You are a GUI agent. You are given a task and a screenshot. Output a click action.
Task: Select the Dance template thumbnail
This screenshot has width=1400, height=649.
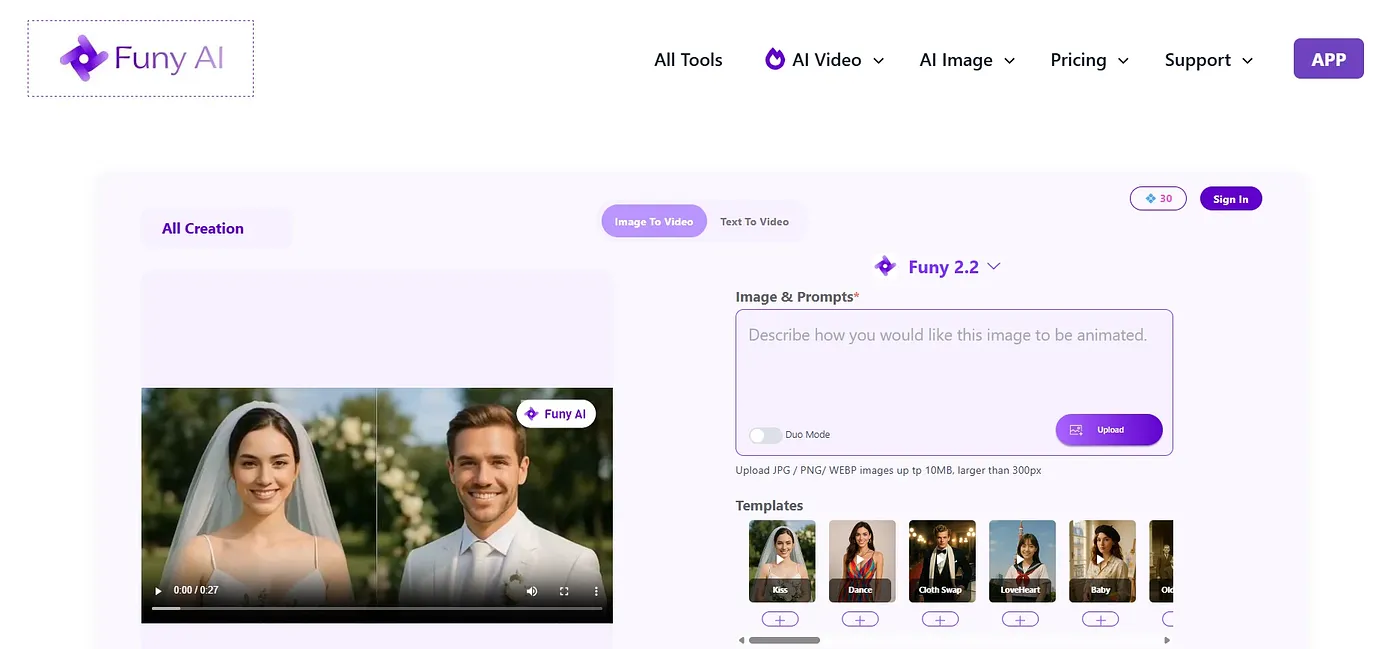coord(862,561)
